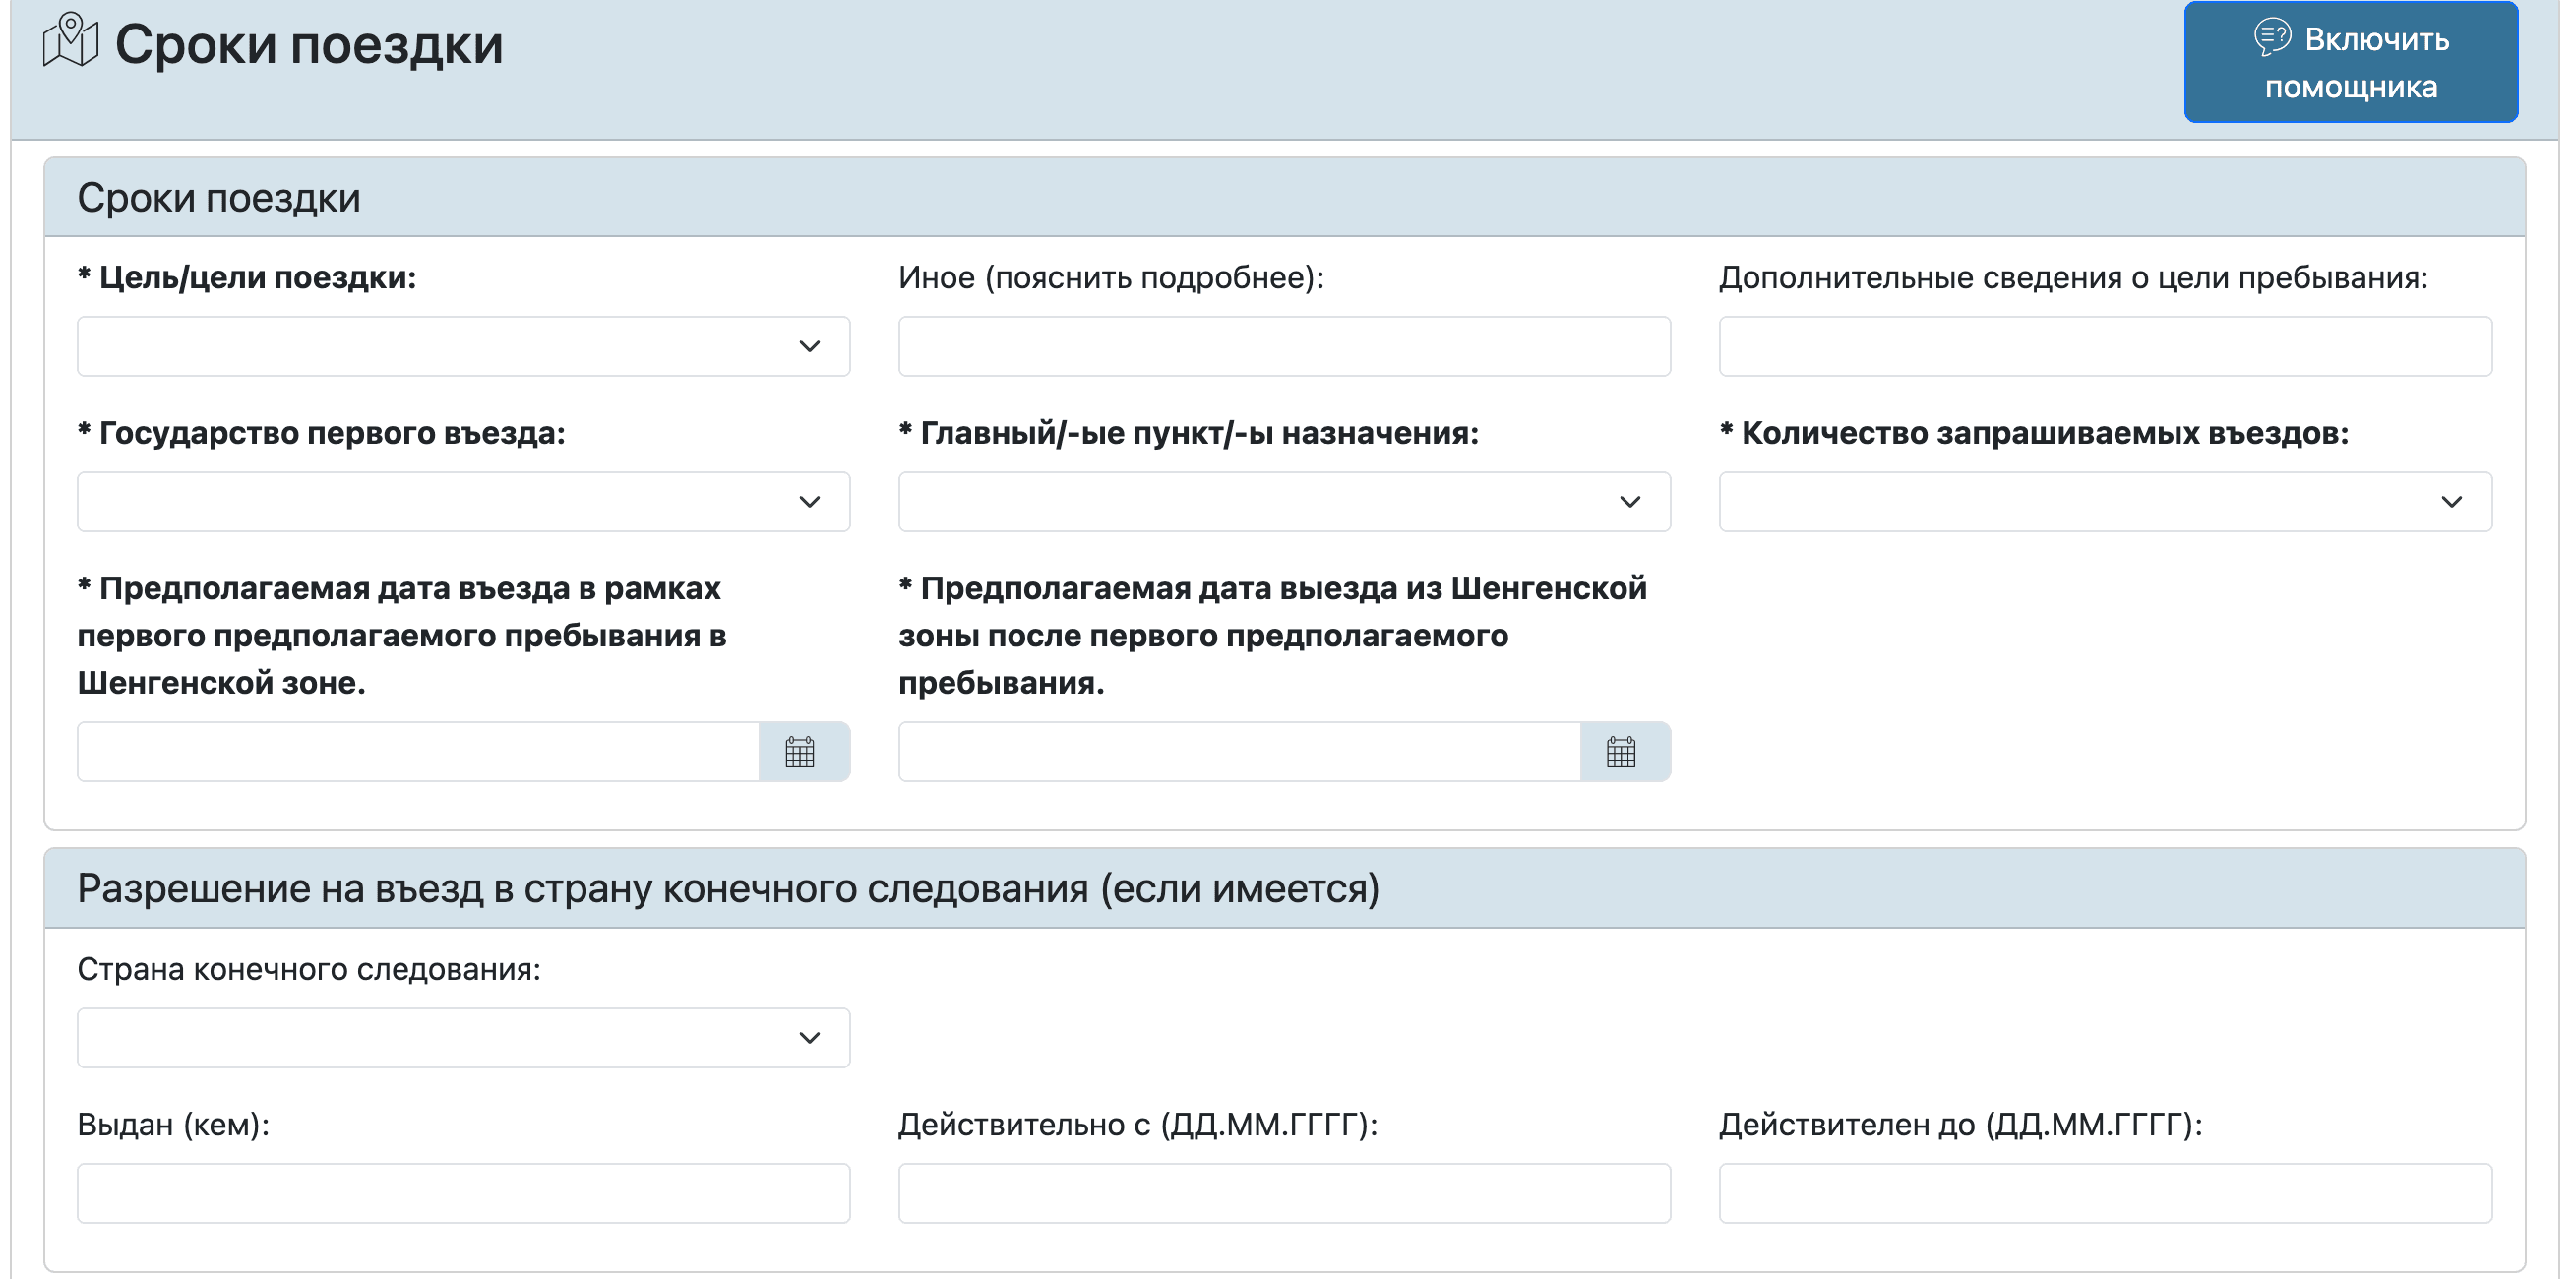This screenshot has width=2576, height=1279.
Task: Click the 'Страна конечного следования:' label
Action: [x=309, y=969]
